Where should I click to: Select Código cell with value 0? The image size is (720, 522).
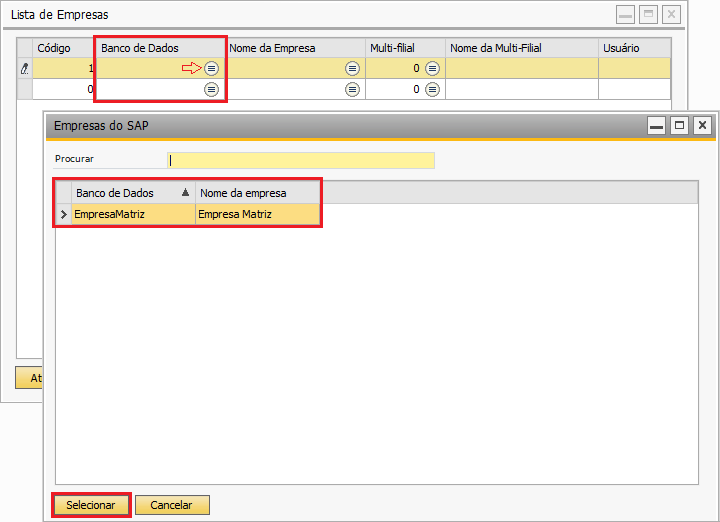[63, 89]
